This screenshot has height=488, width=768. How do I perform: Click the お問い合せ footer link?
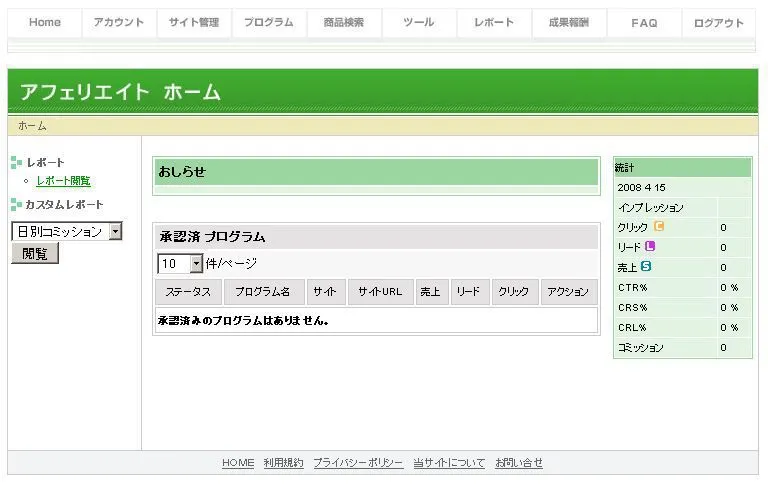click(x=519, y=463)
